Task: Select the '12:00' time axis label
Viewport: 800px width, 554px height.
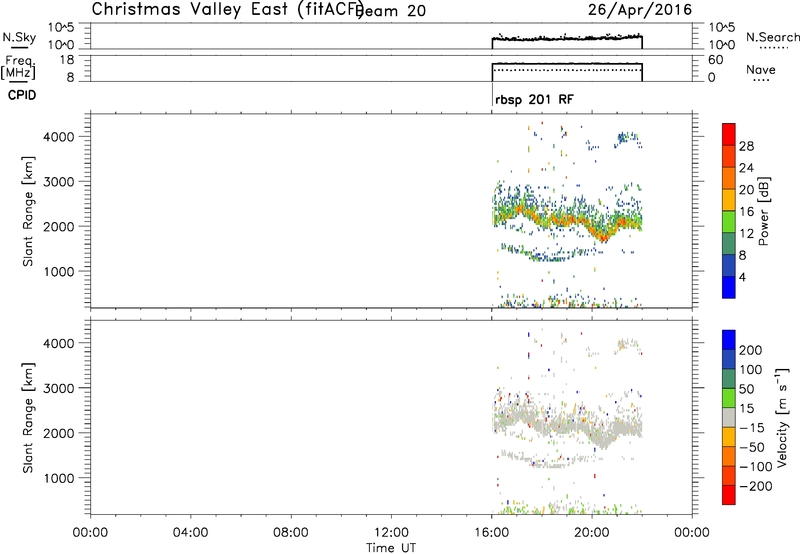Action: point(391,533)
